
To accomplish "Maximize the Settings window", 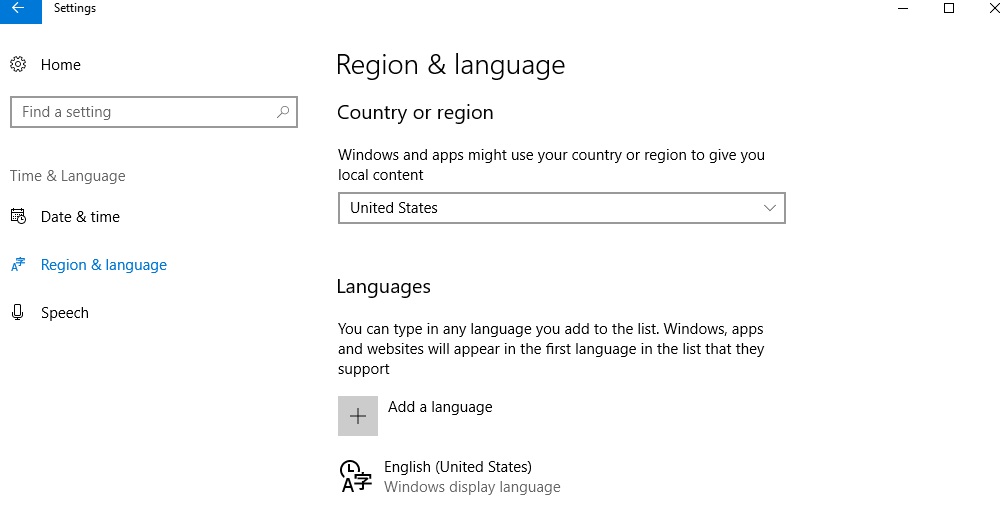I will coord(949,8).
